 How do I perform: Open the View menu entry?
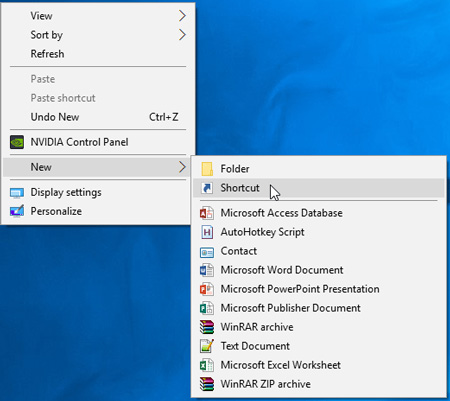(x=97, y=16)
